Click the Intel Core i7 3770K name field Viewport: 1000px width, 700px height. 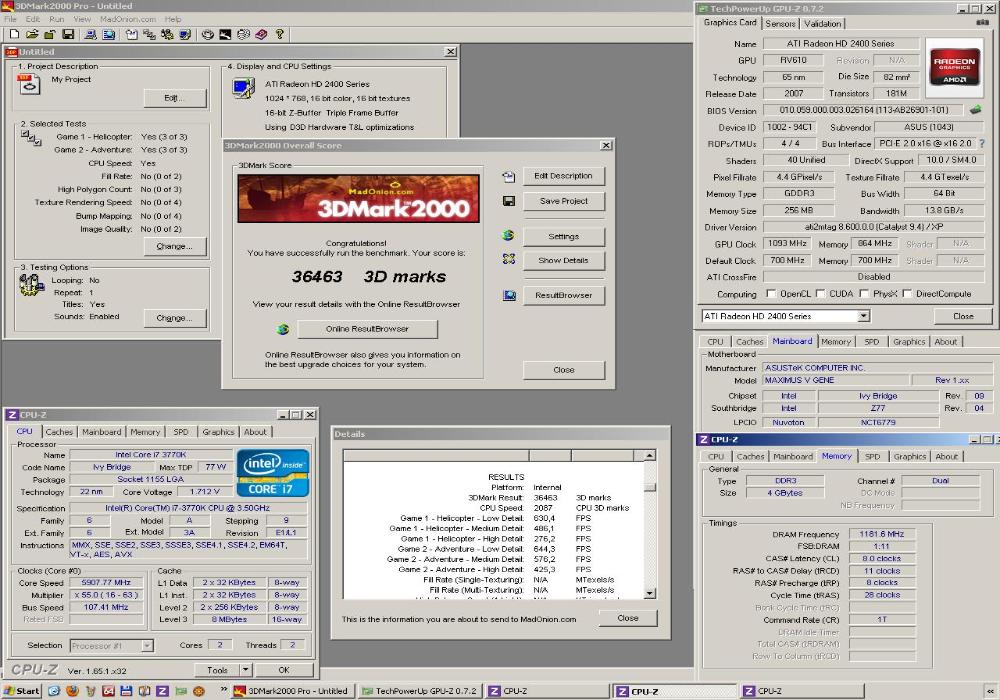[151, 455]
